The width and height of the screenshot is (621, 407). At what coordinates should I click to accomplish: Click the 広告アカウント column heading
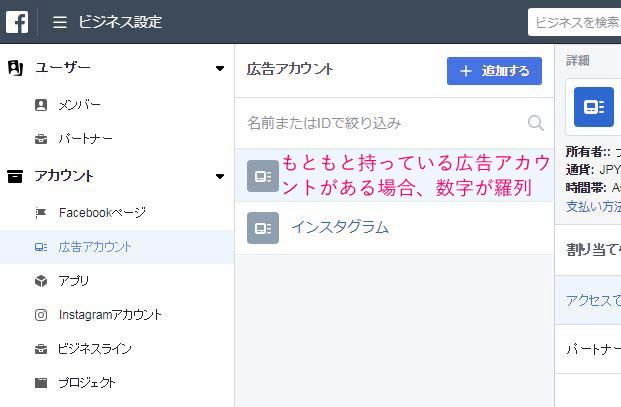[x=290, y=69]
